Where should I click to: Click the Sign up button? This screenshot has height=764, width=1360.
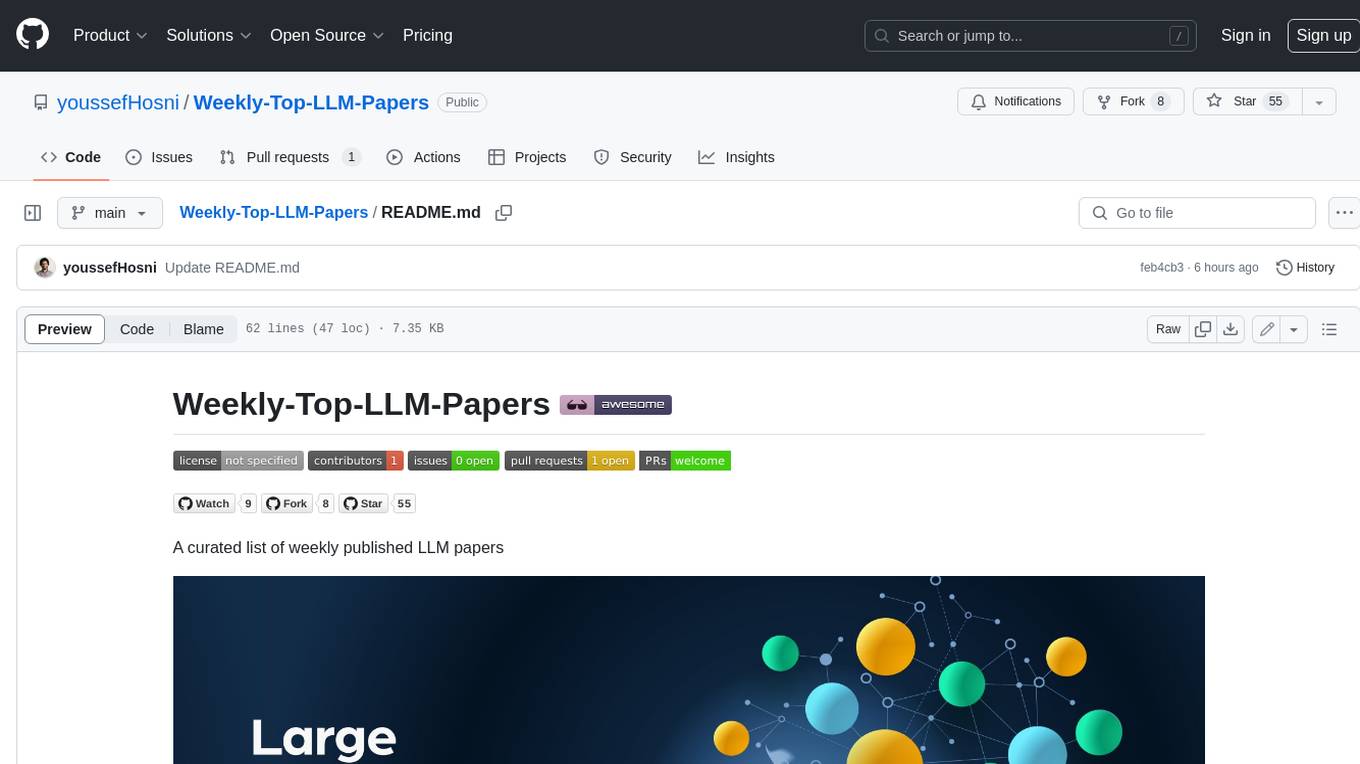coord(1323,35)
